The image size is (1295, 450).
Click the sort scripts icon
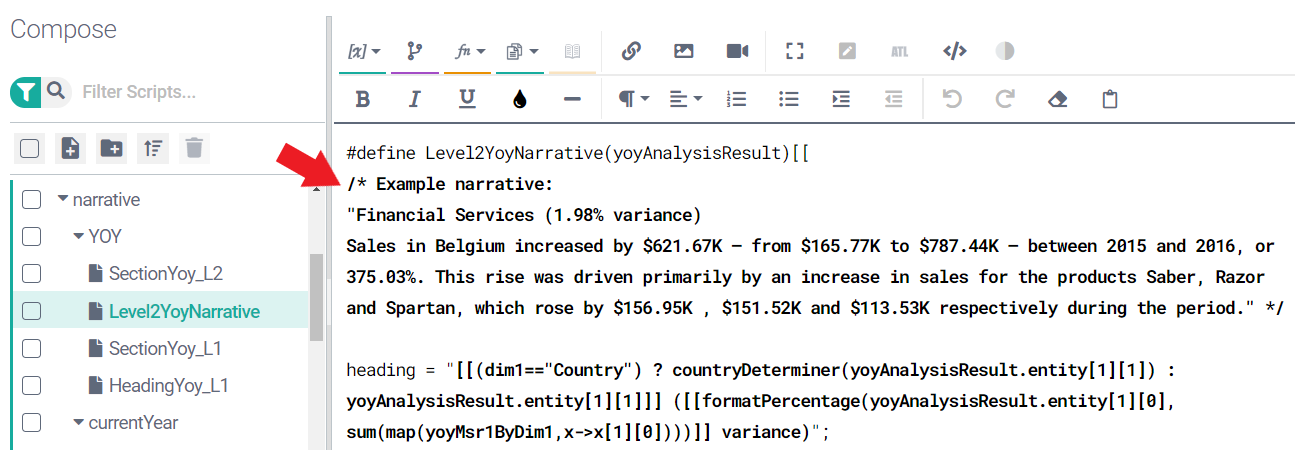153,149
